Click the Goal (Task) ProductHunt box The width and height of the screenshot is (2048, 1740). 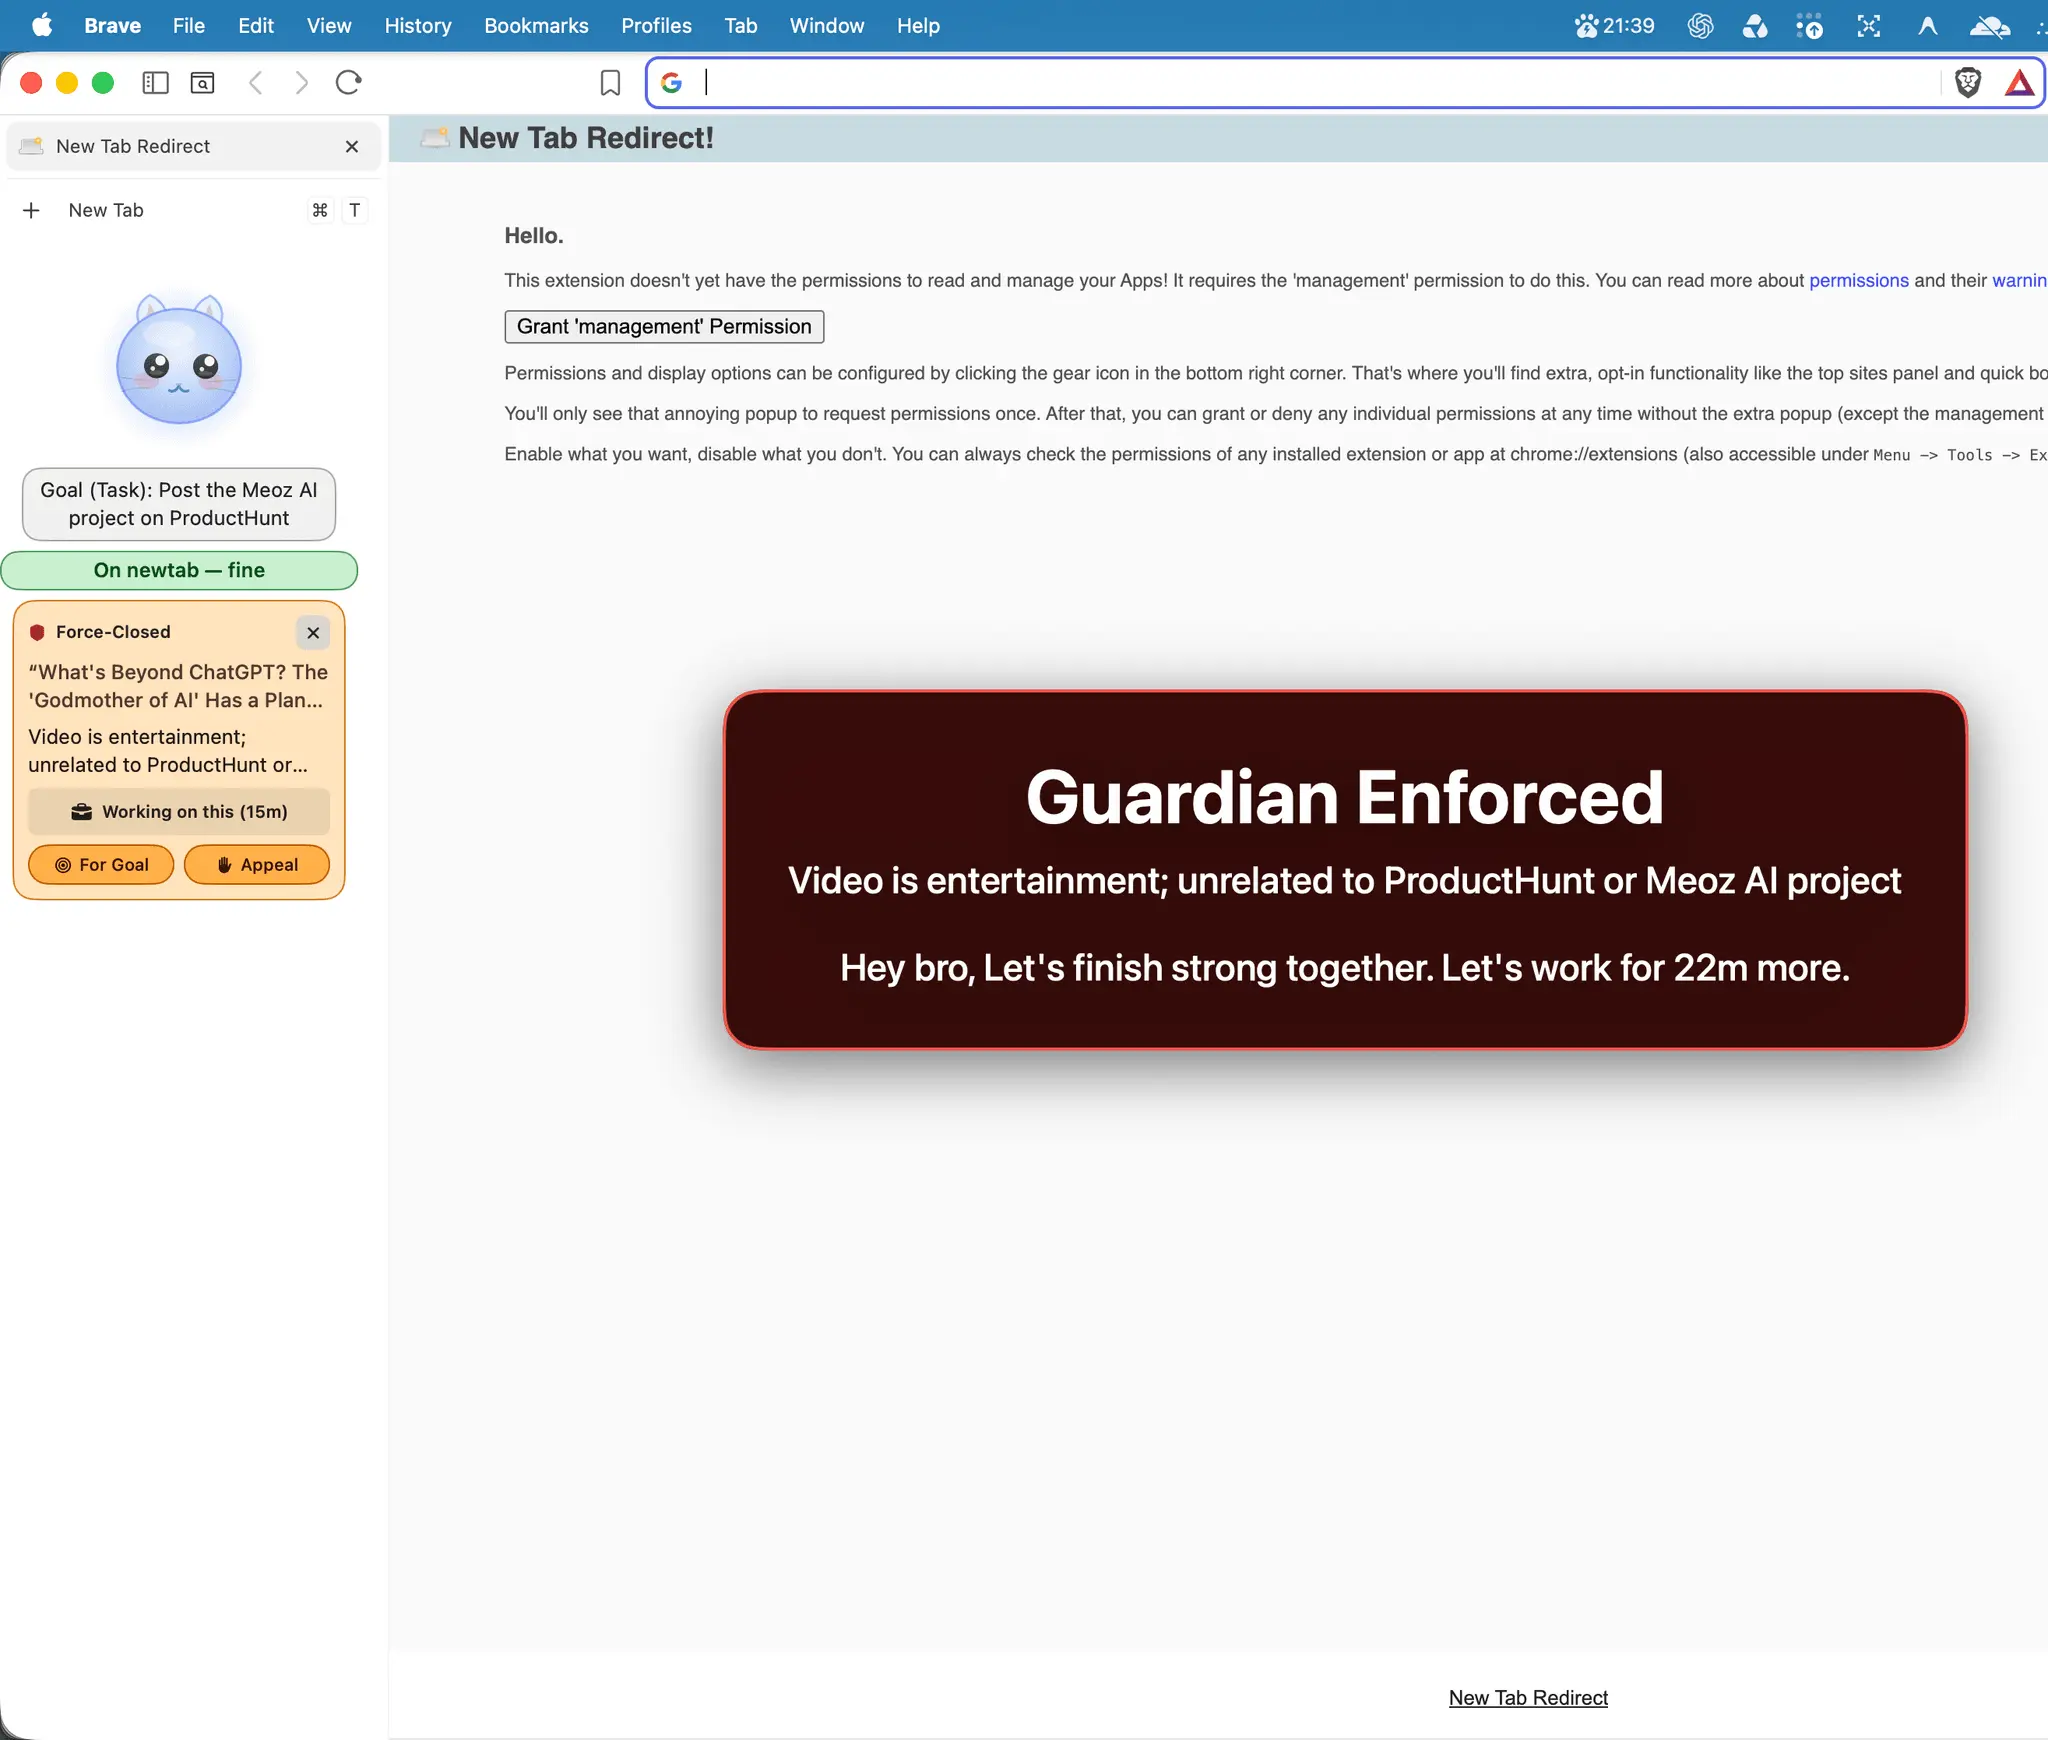(x=179, y=504)
